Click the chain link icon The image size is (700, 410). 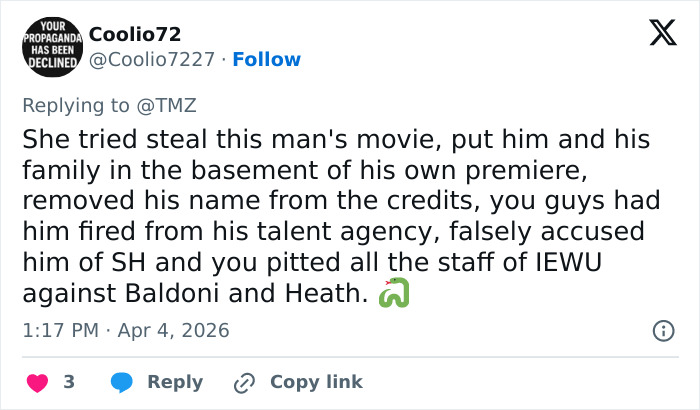pos(244,382)
